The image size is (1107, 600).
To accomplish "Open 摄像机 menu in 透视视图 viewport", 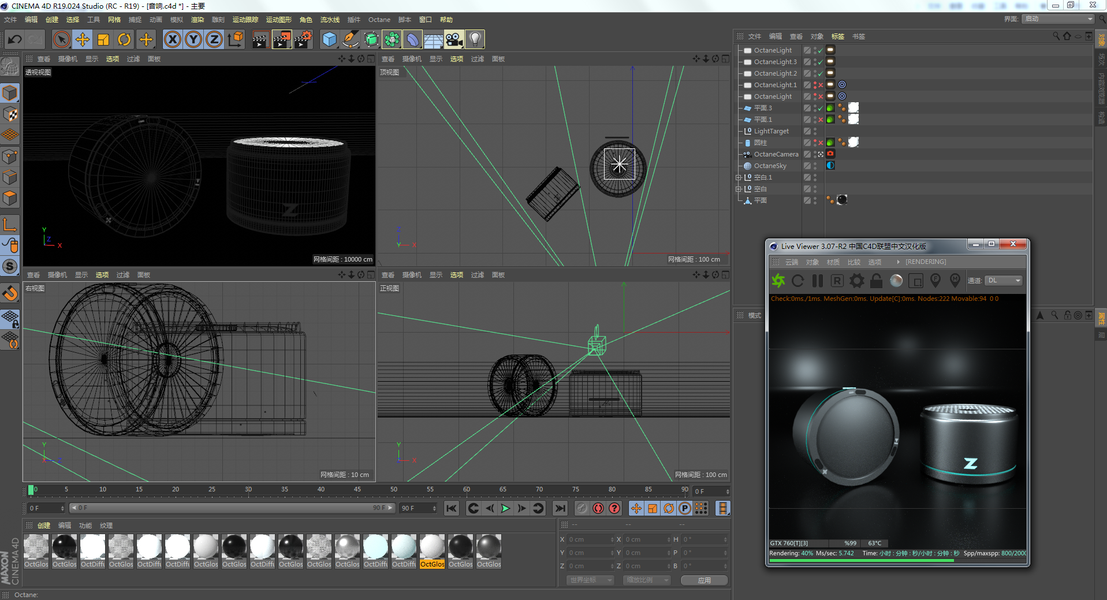I will (67, 59).
